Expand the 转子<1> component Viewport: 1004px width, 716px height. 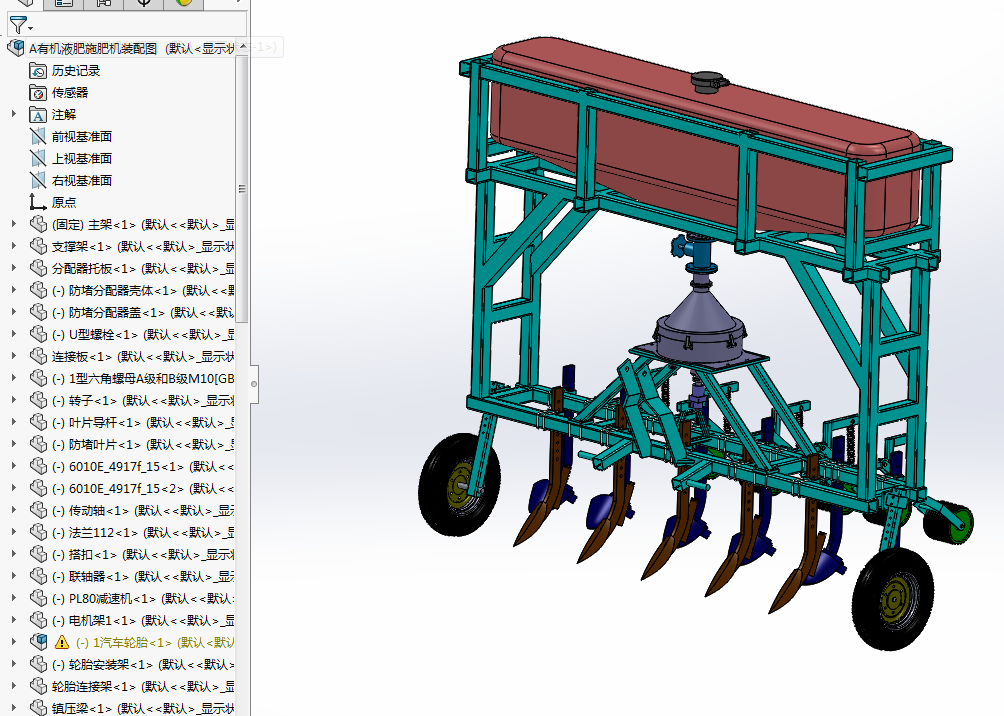click(x=13, y=400)
